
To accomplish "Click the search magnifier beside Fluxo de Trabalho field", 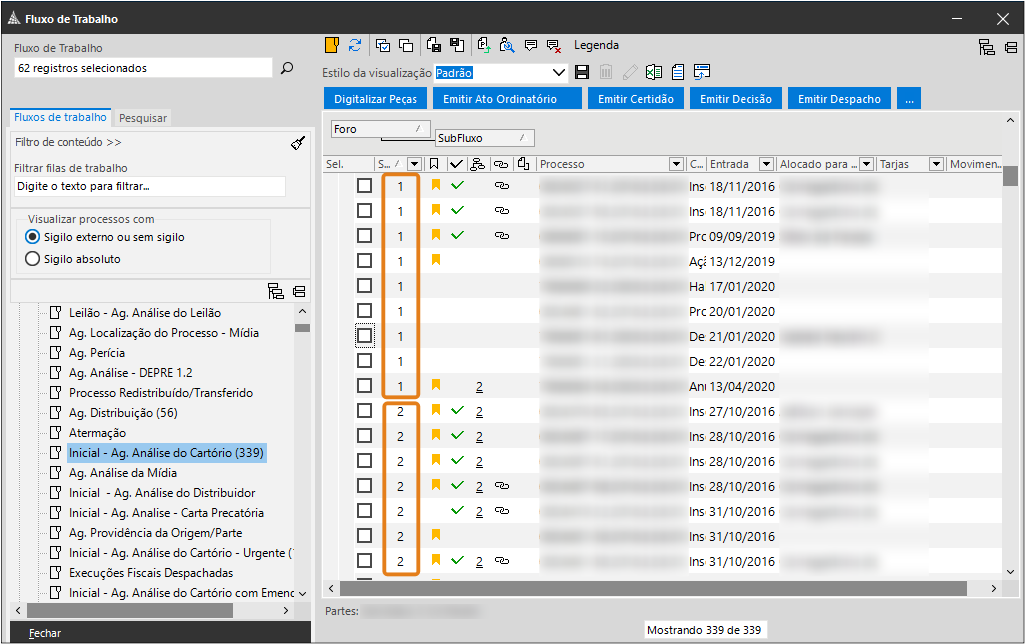I will (x=287, y=68).
